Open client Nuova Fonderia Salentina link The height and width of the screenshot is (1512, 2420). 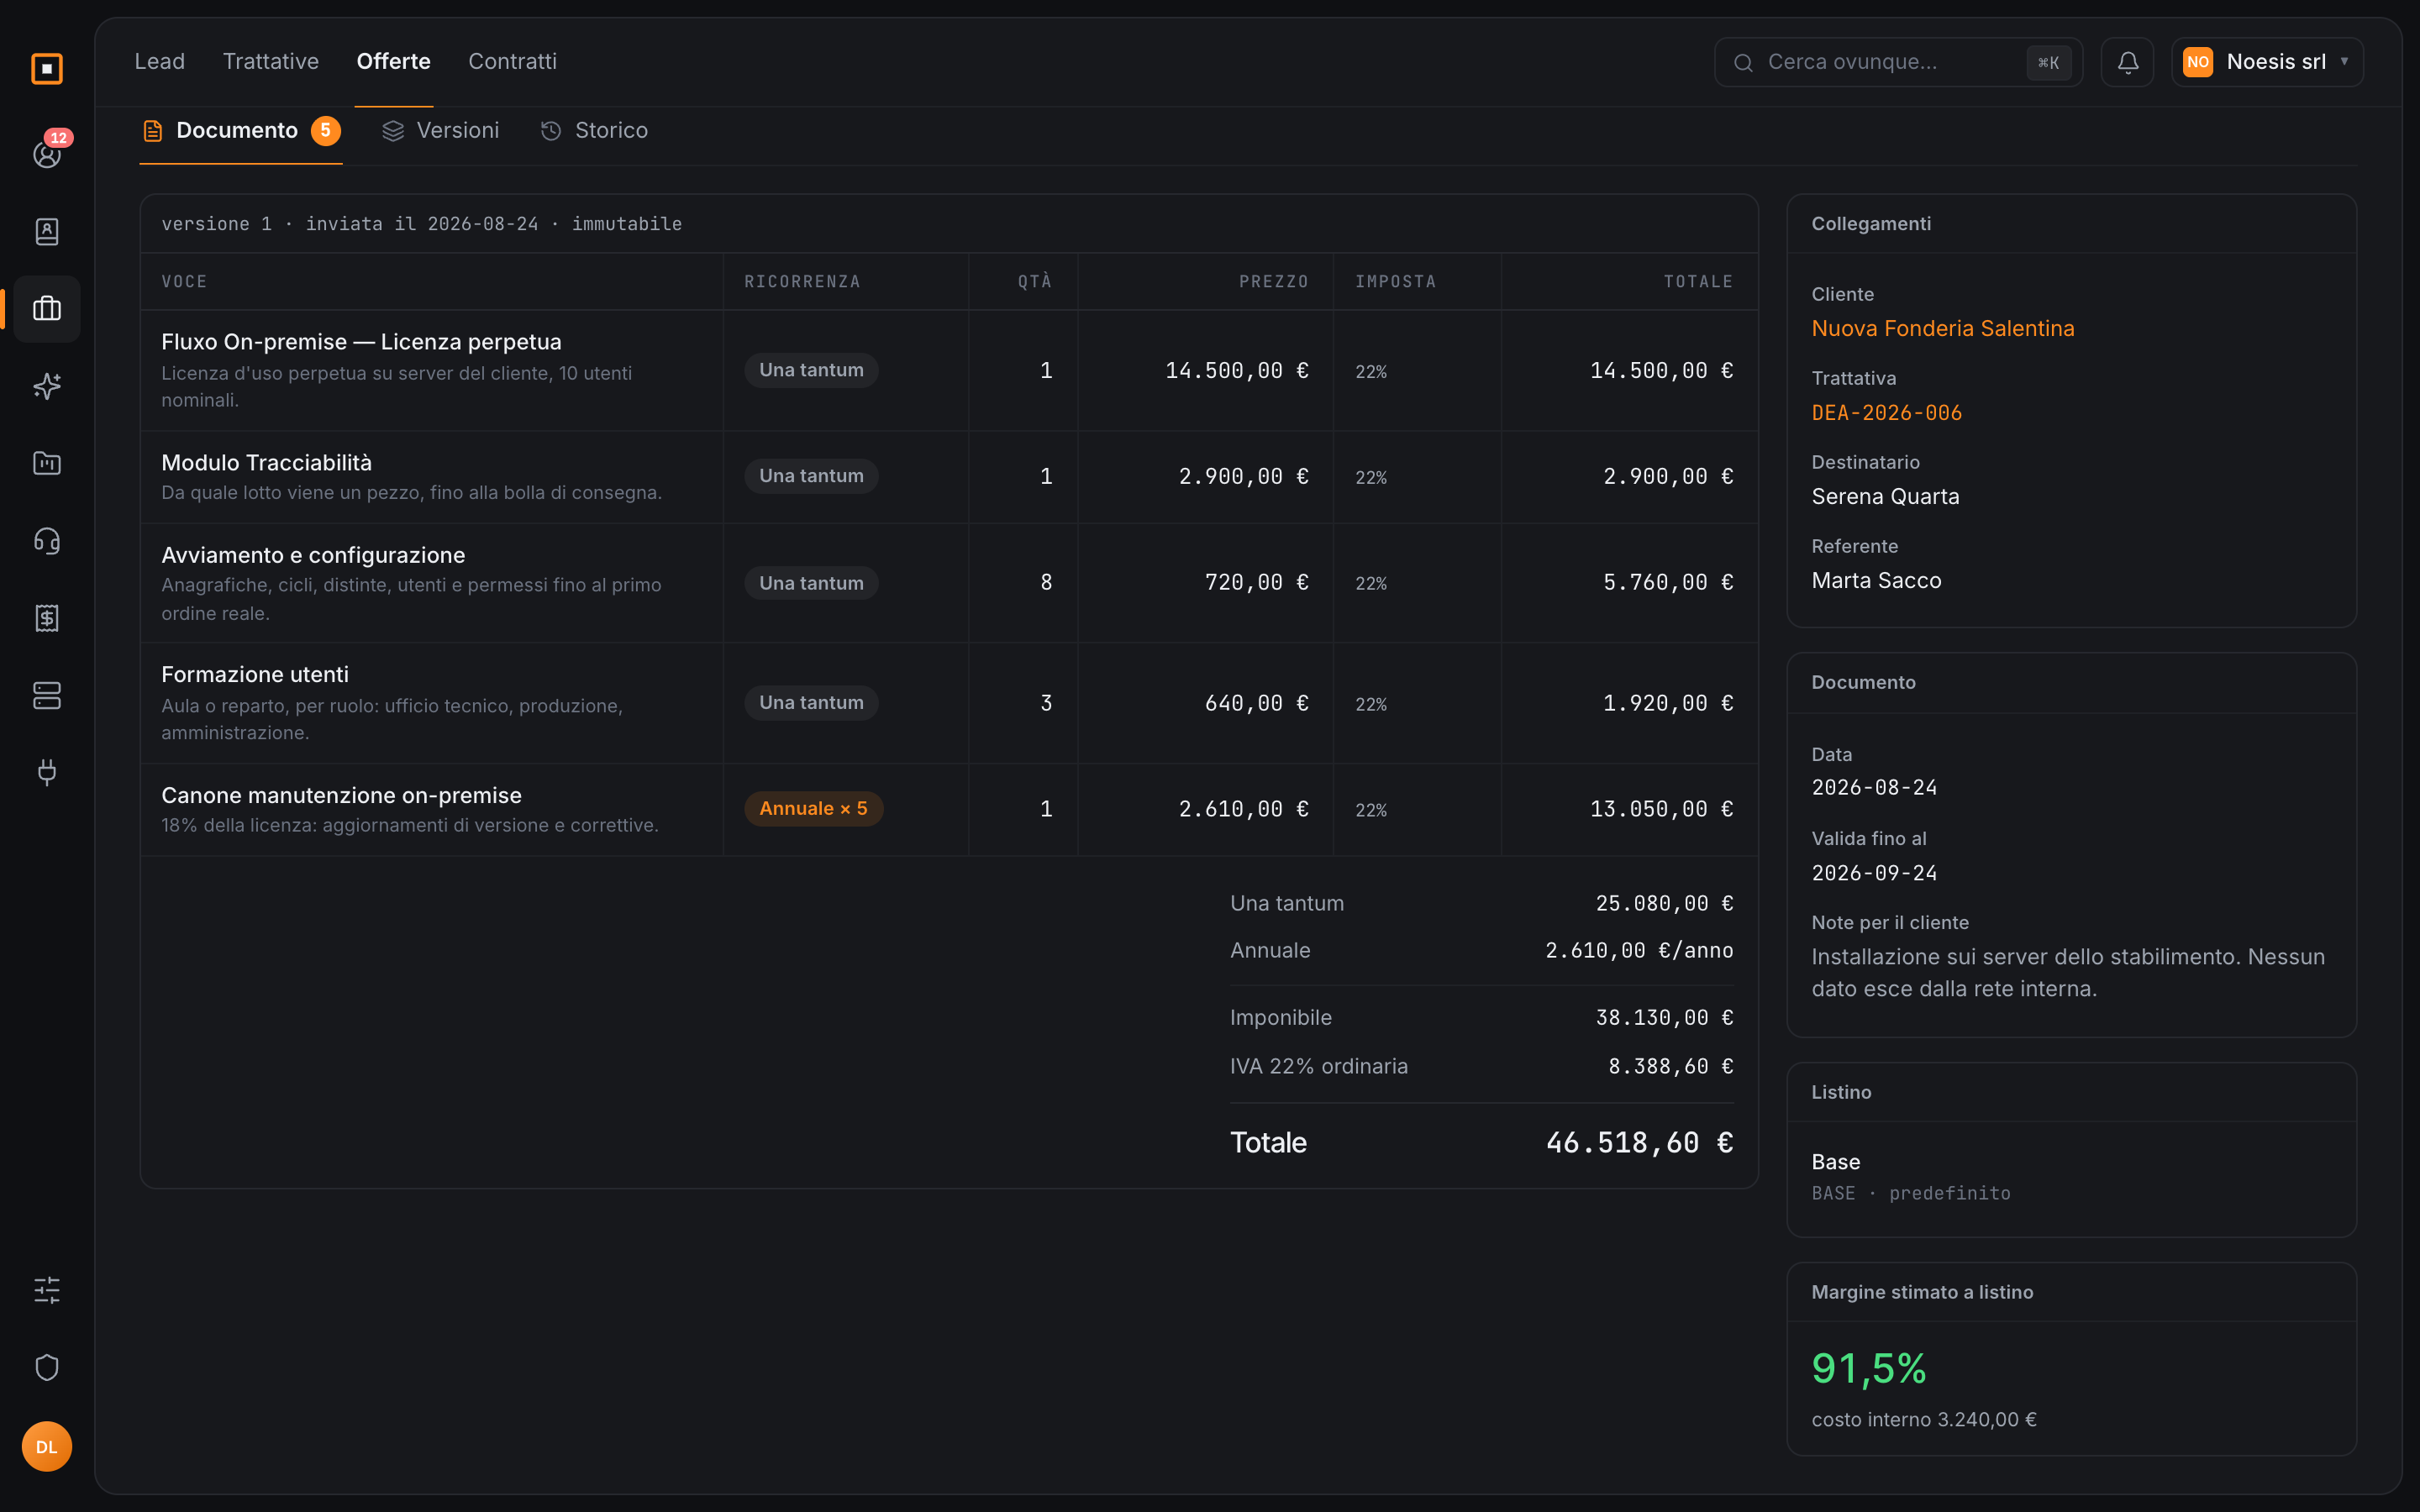pos(1942,329)
